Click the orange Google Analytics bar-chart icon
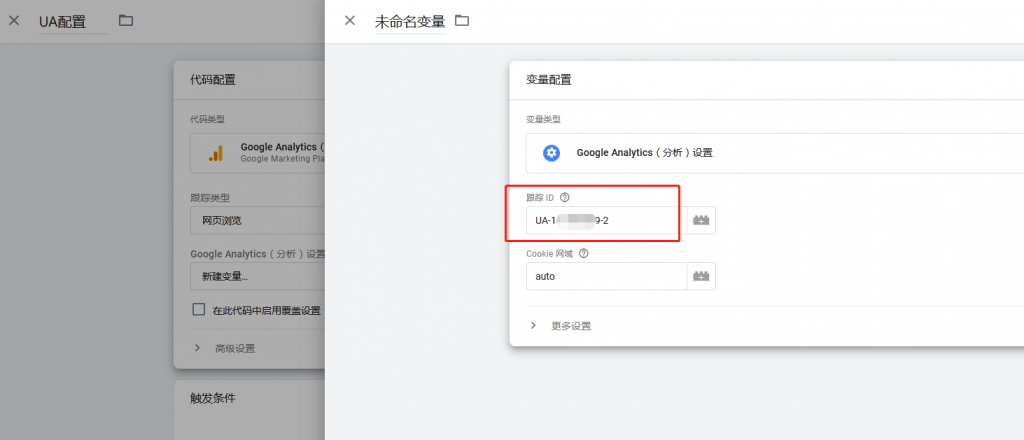This screenshot has height=440, width=1024. pyautogui.click(x=216, y=153)
